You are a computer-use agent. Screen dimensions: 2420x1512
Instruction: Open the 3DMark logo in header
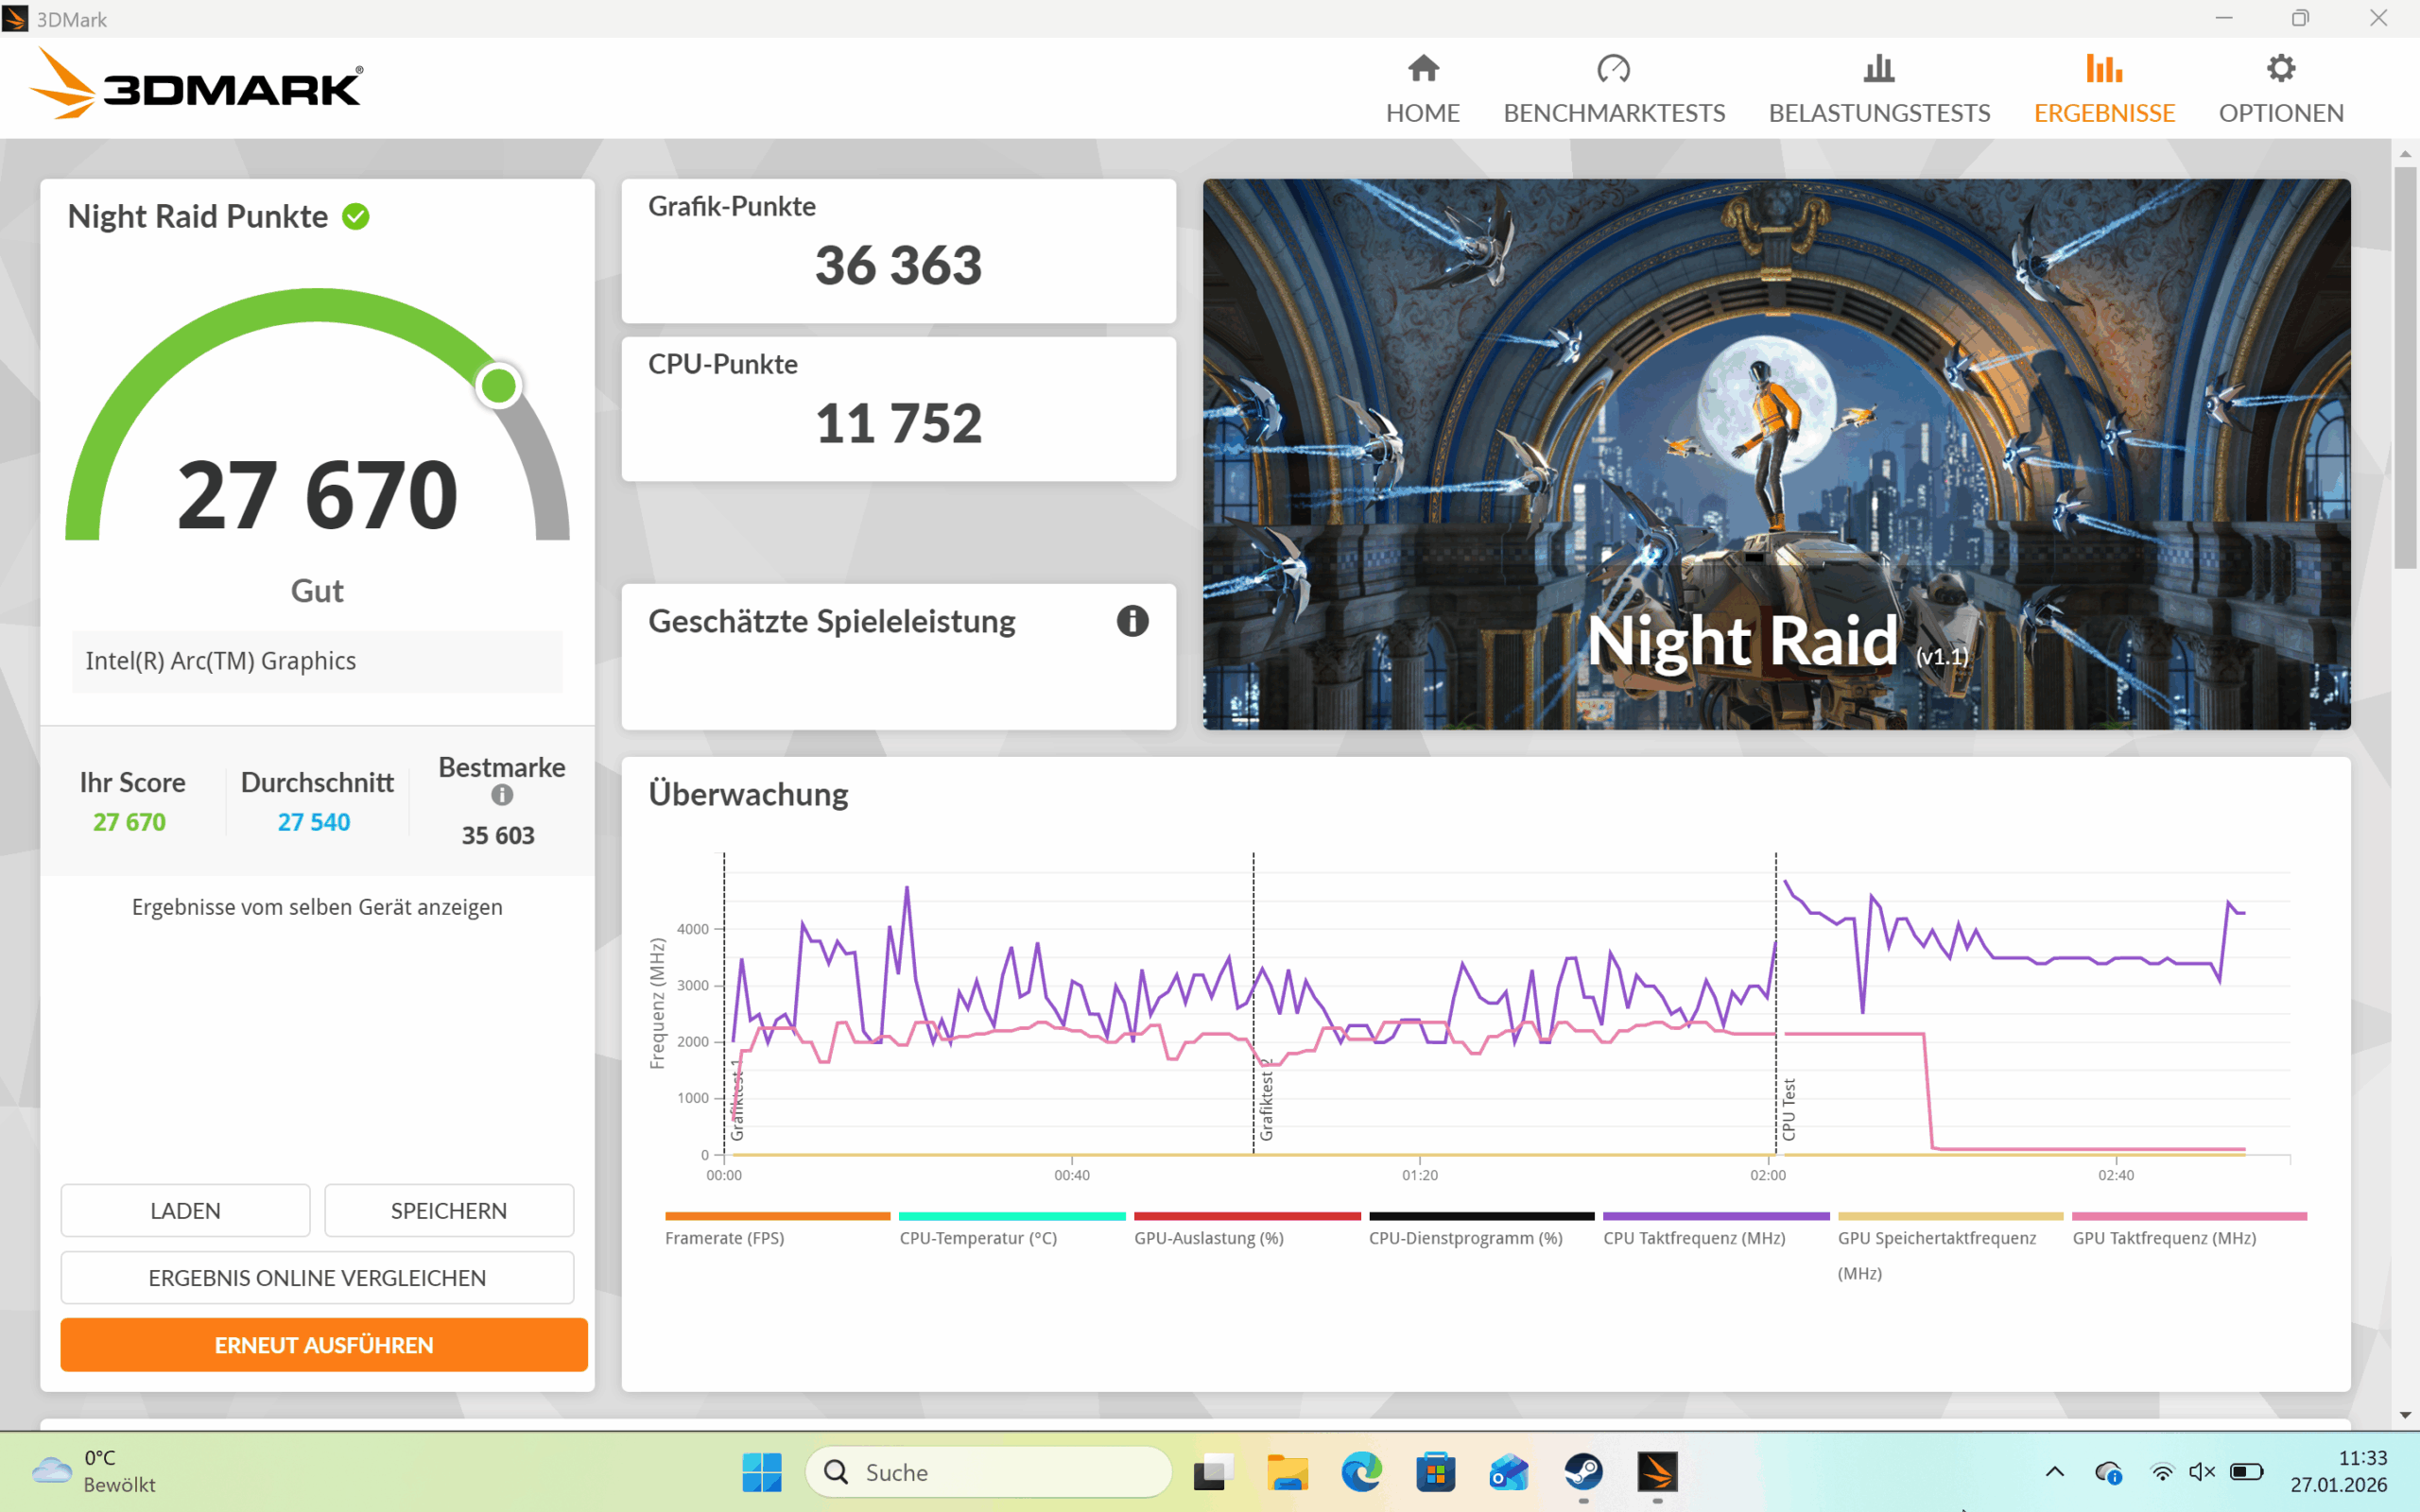pos(197,86)
